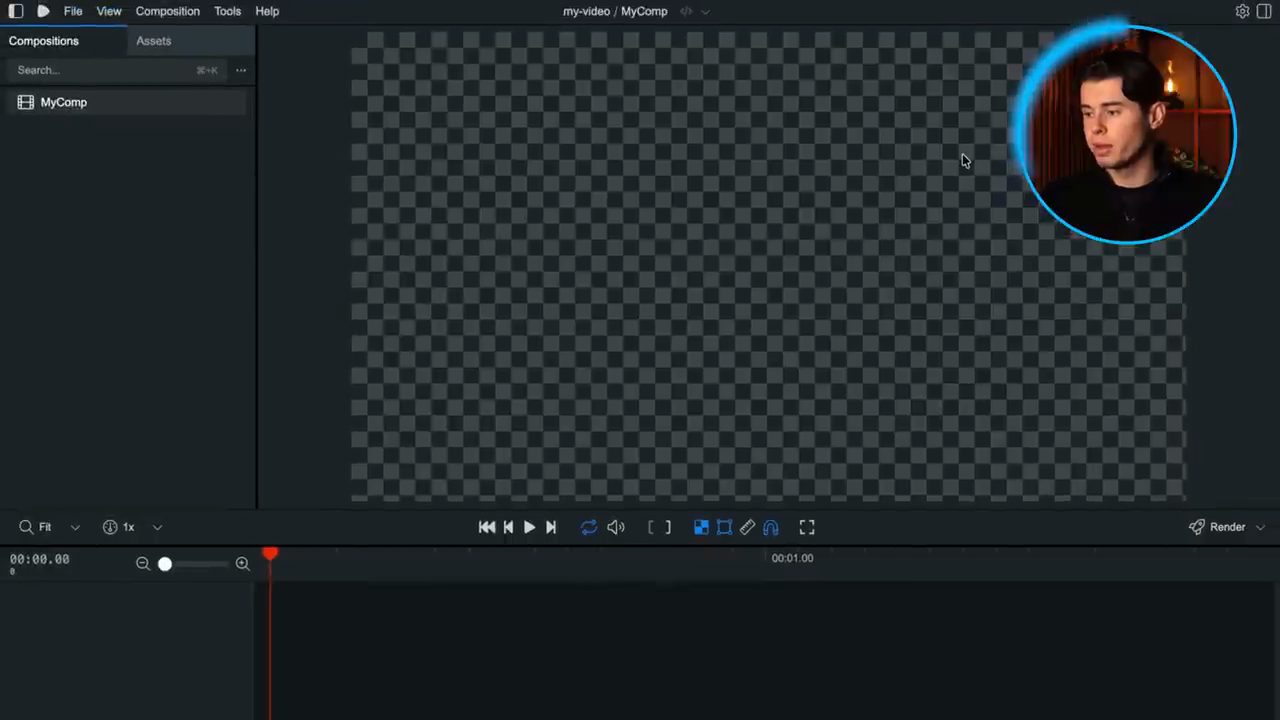This screenshot has width=1280, height=720.
Task: Toggle loop playback
Action: click(x=589, y=527)
